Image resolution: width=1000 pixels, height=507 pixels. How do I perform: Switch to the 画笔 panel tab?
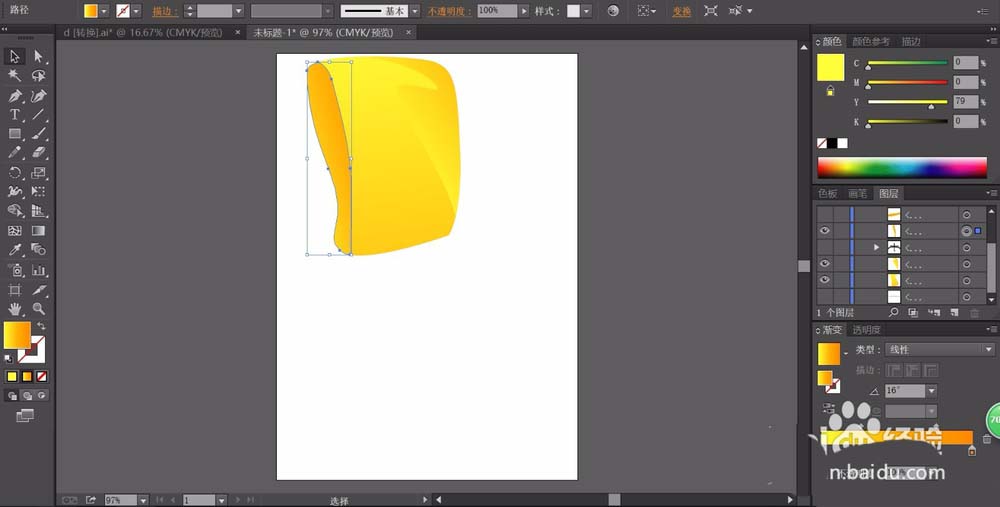(858, 193)
